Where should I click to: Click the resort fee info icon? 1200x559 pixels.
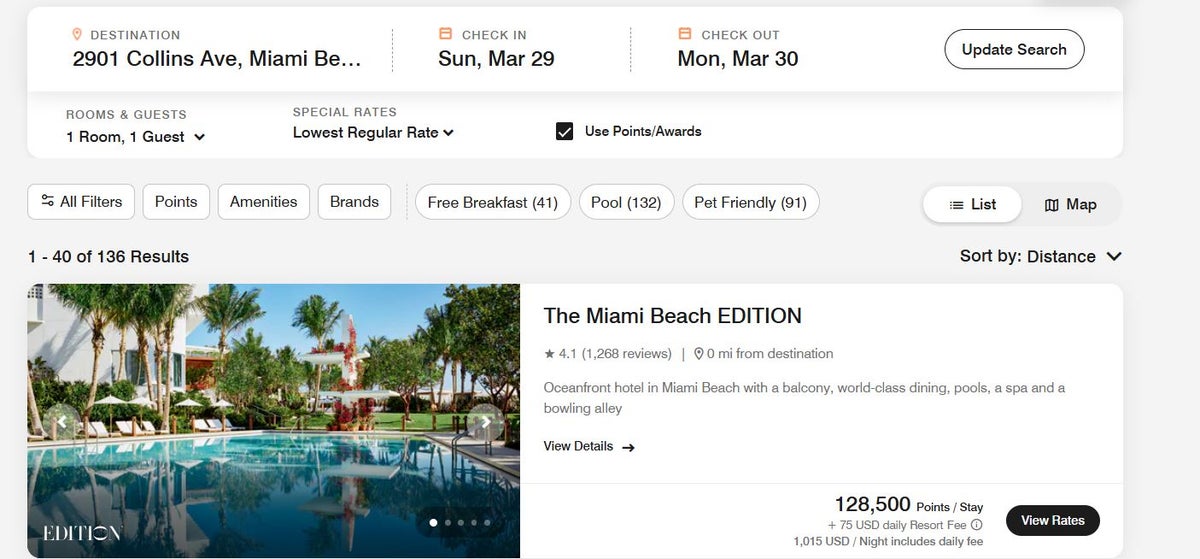tap(976, 525)
